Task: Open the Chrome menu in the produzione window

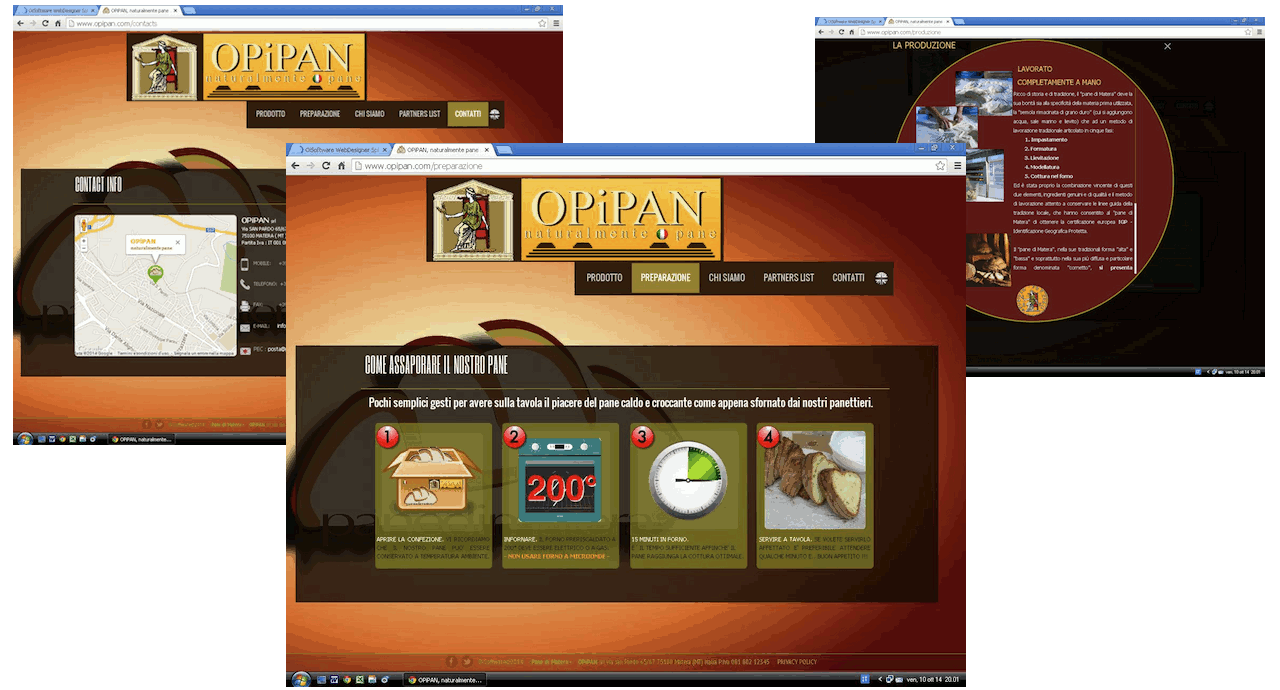Action: (1257, 32)
